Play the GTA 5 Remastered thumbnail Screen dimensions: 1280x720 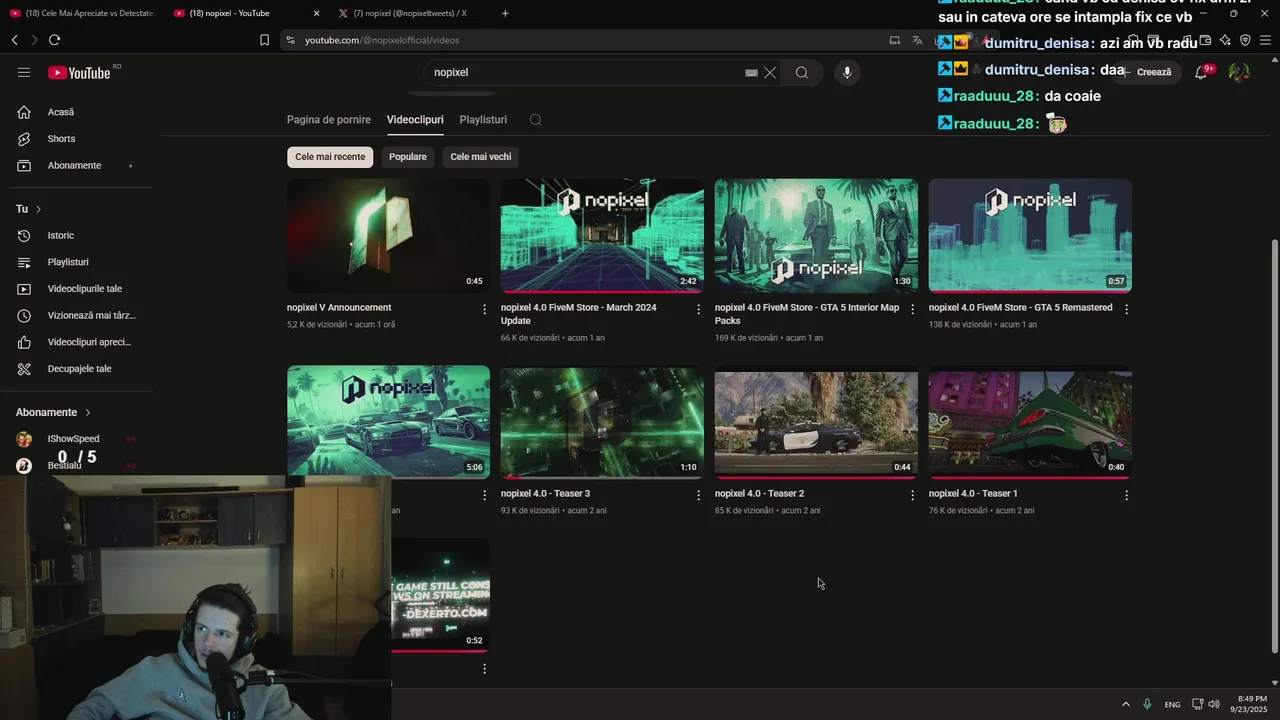1030,235
